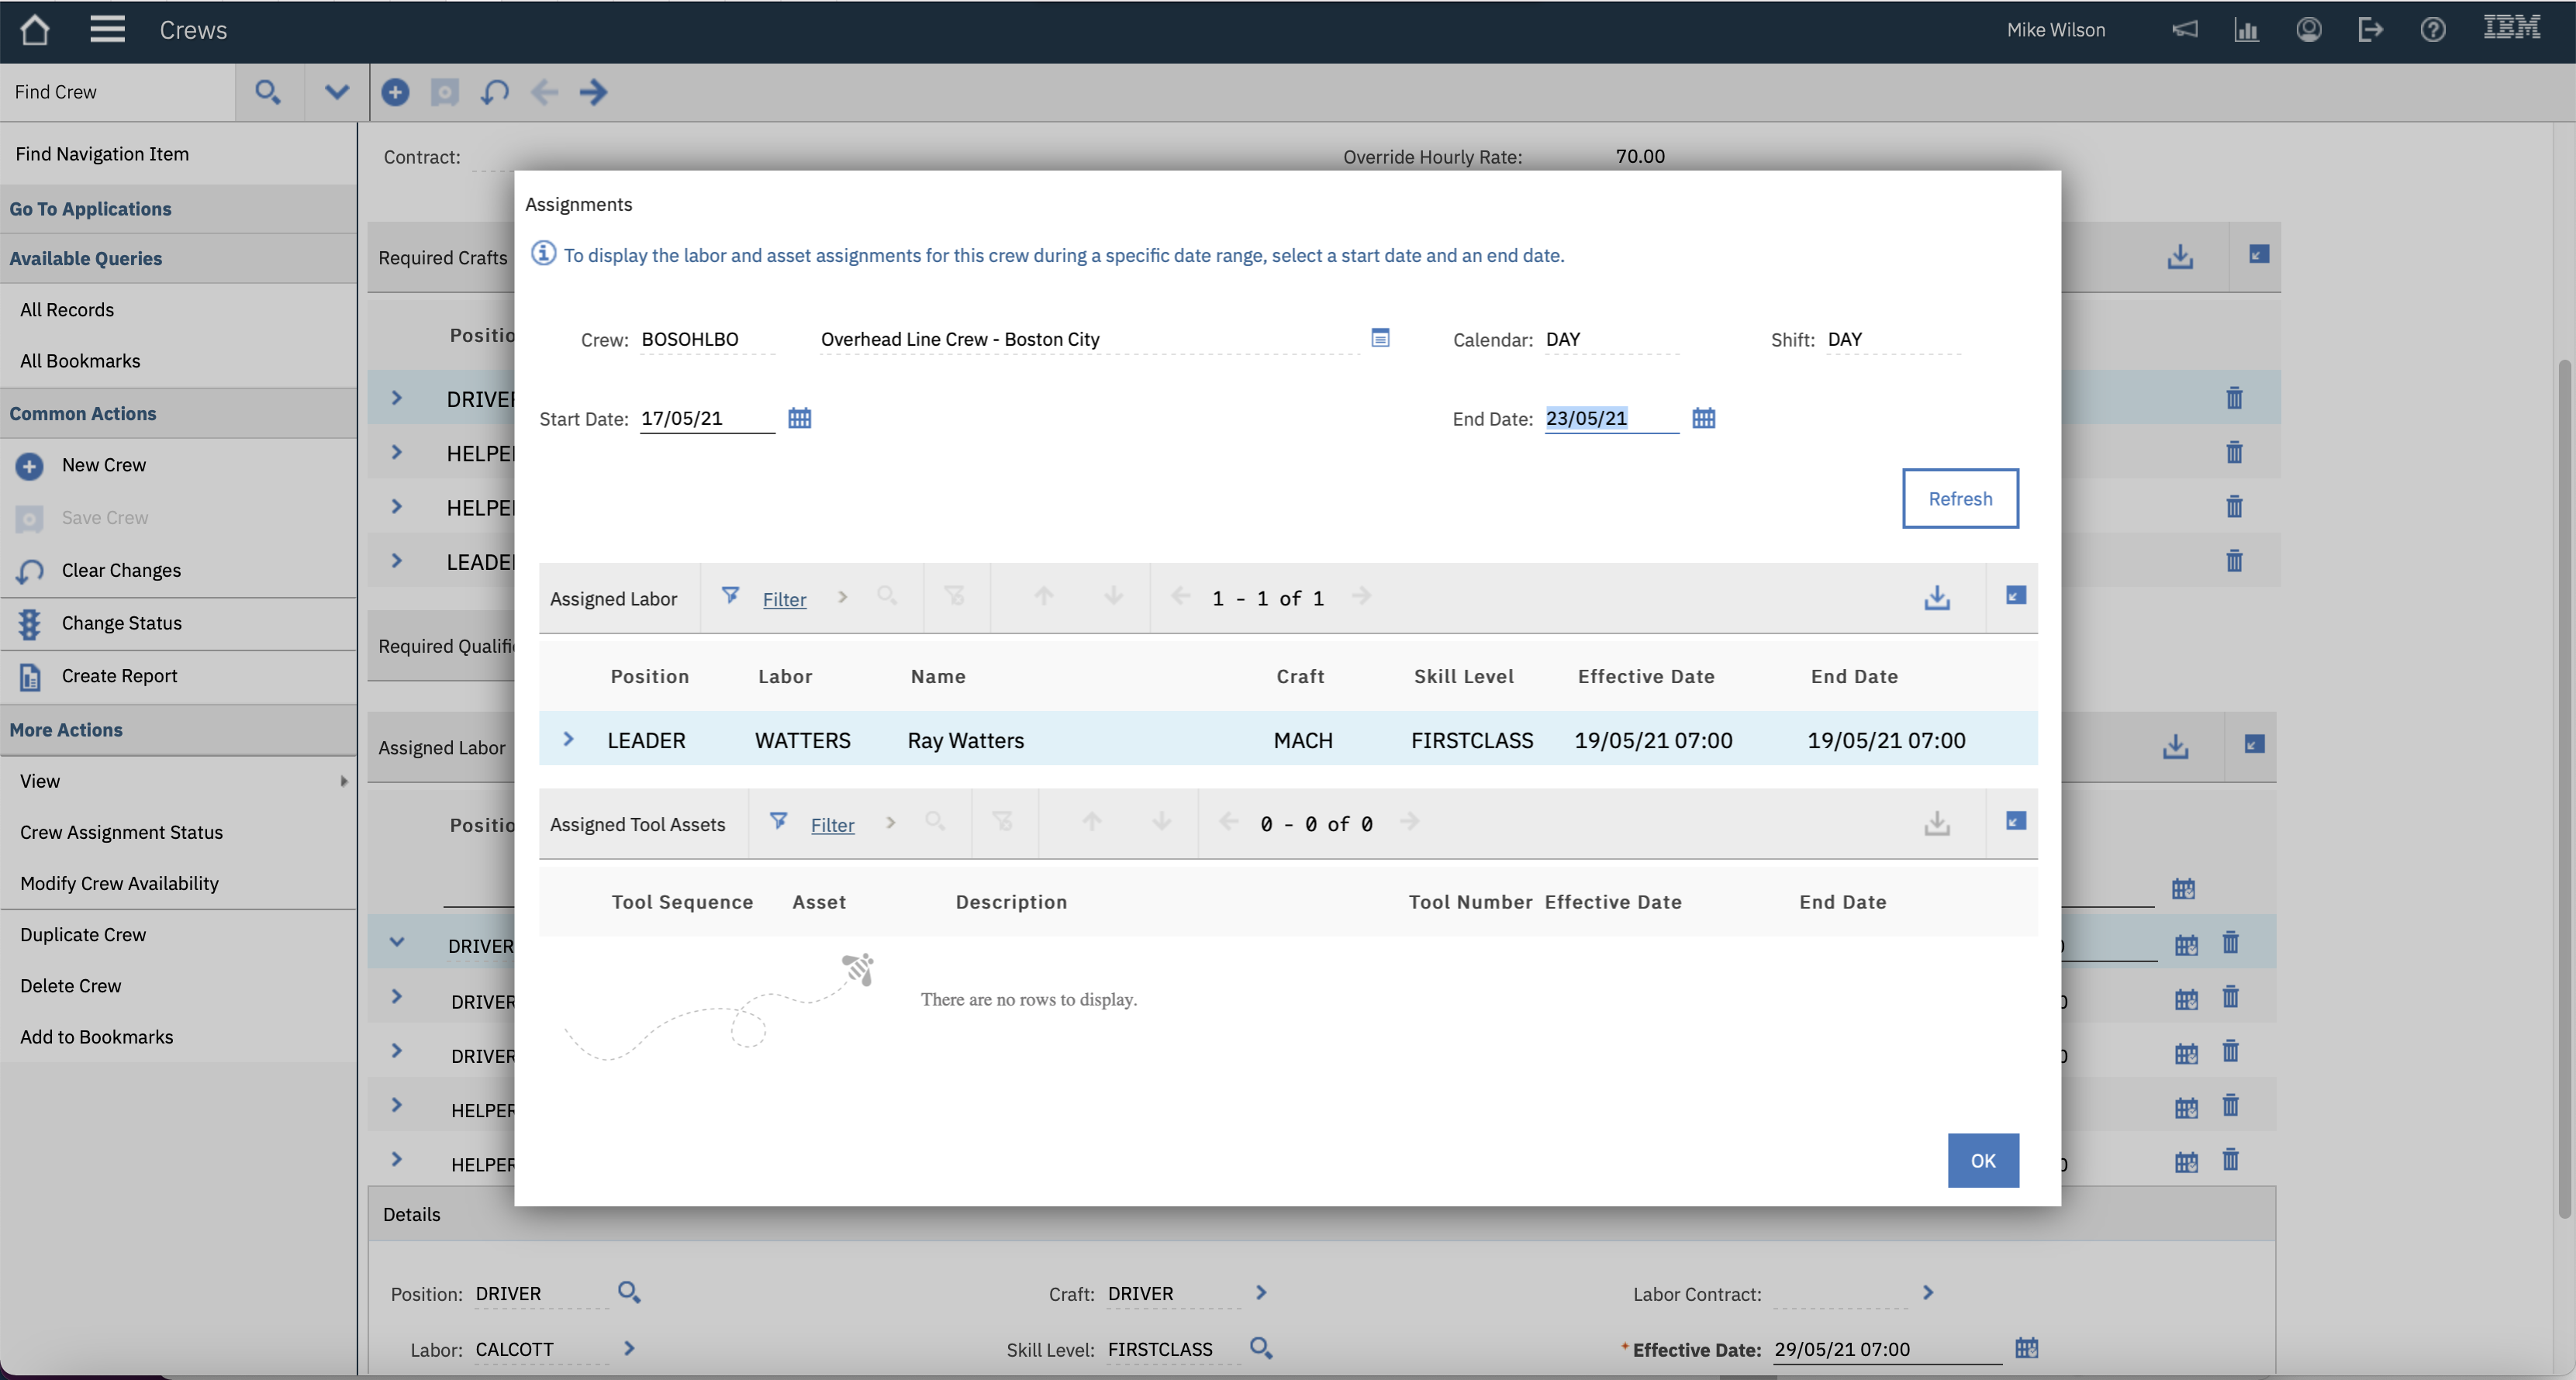Choose All Bookmarks query

pos(80,361)
